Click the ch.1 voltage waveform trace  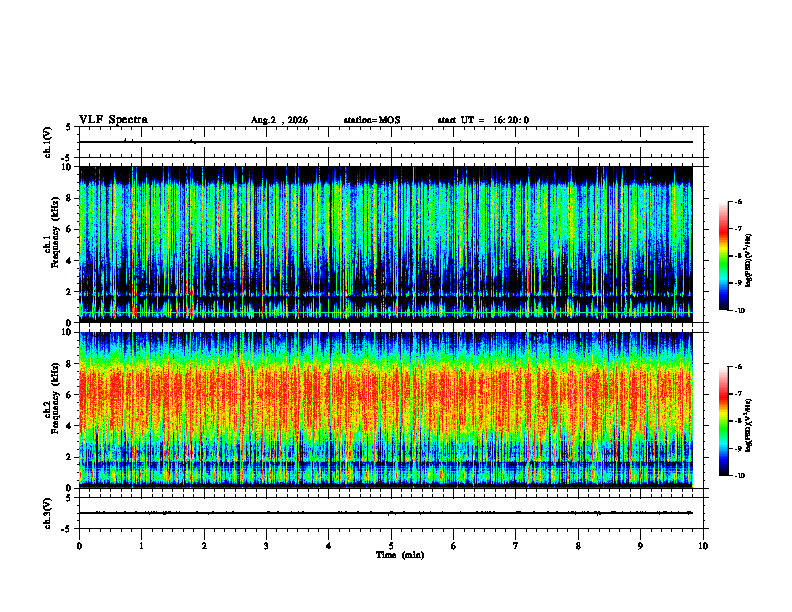[x=386, y=142]
